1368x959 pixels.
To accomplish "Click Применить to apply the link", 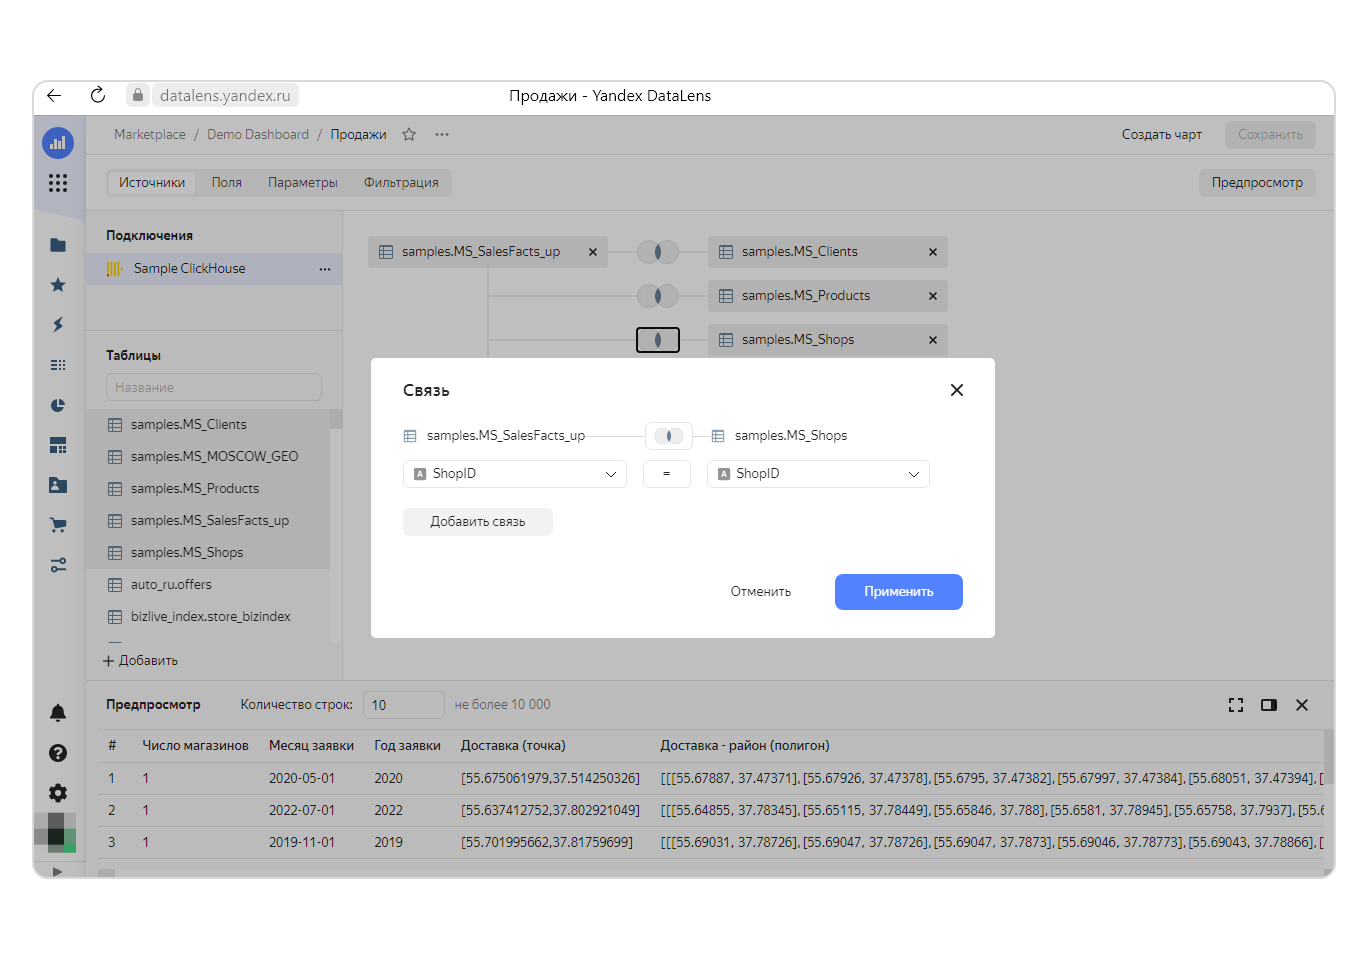I will (x=899, y=592).
